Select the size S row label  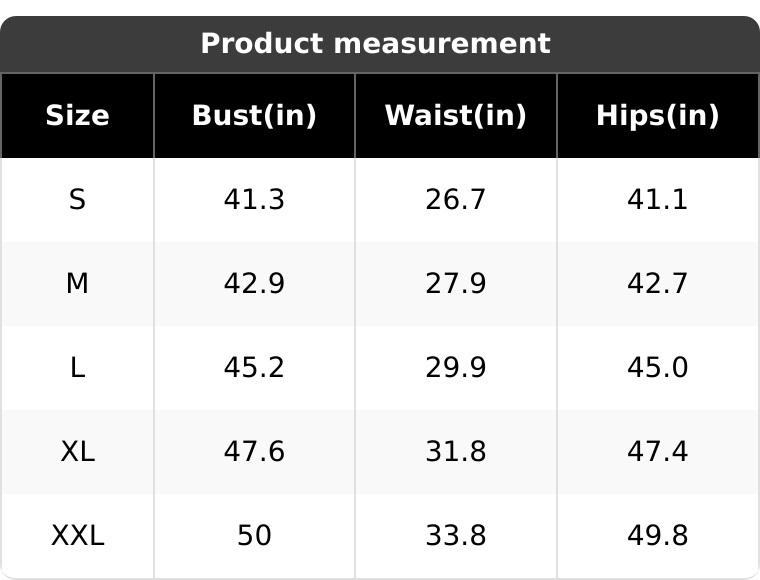tap(77, 200)
